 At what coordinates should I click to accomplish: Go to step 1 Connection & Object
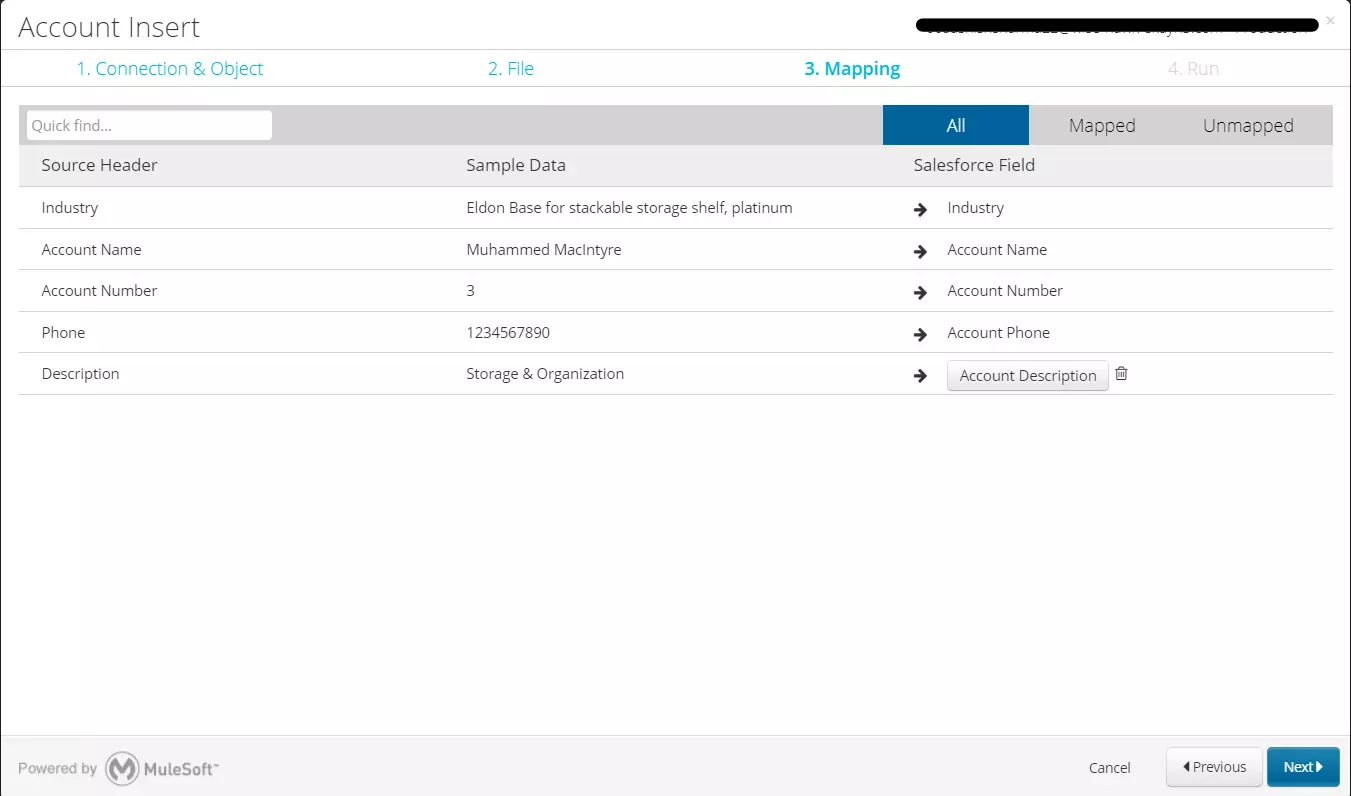pos(170,69)
